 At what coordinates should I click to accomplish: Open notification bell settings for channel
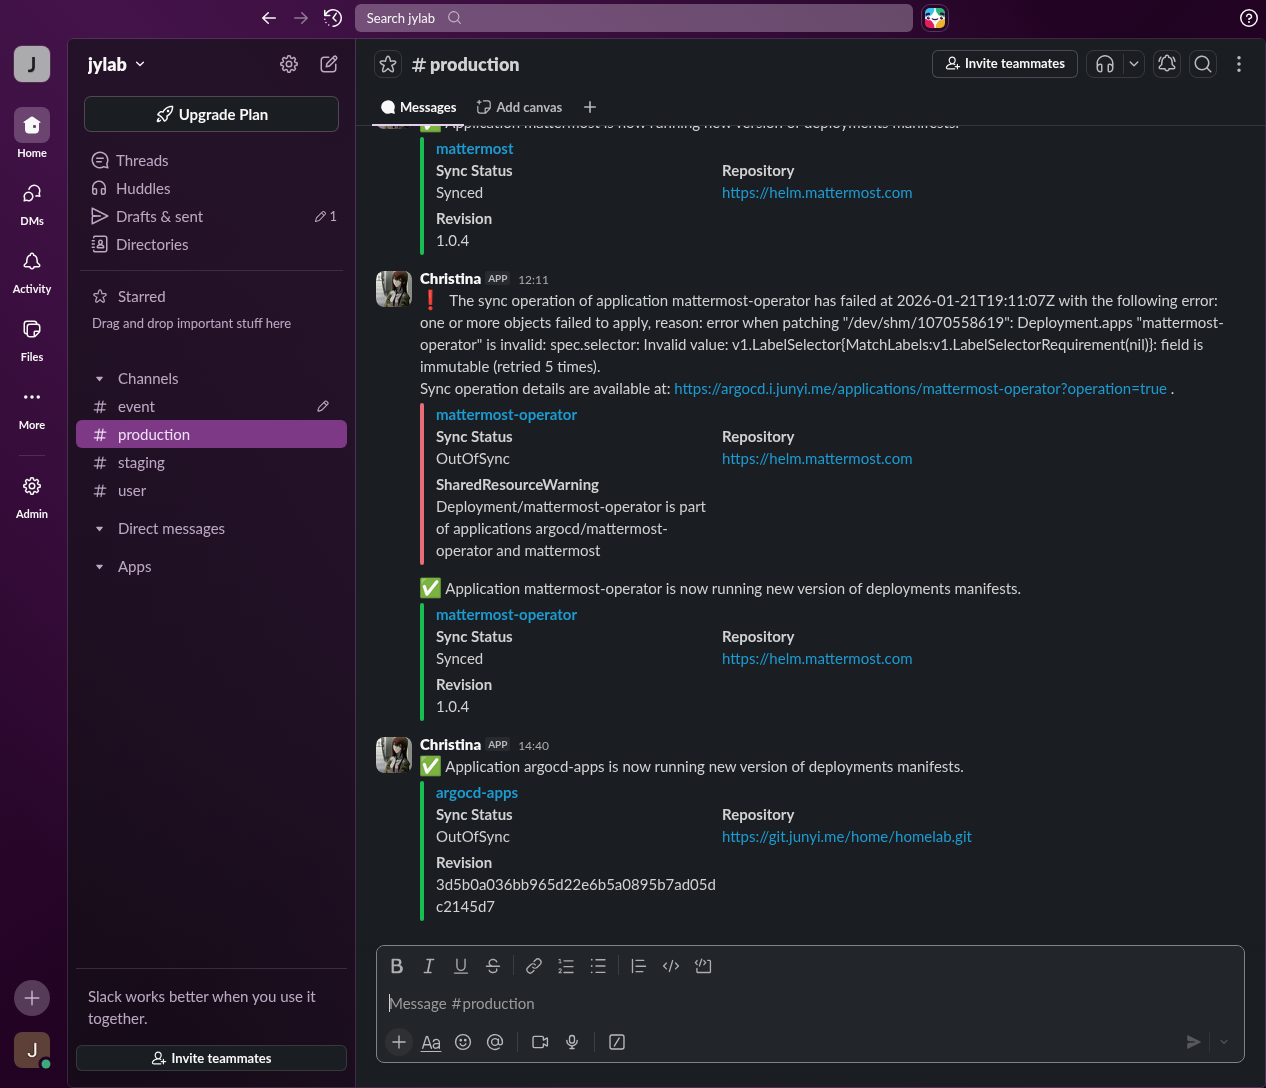[x=1167, y=64]
